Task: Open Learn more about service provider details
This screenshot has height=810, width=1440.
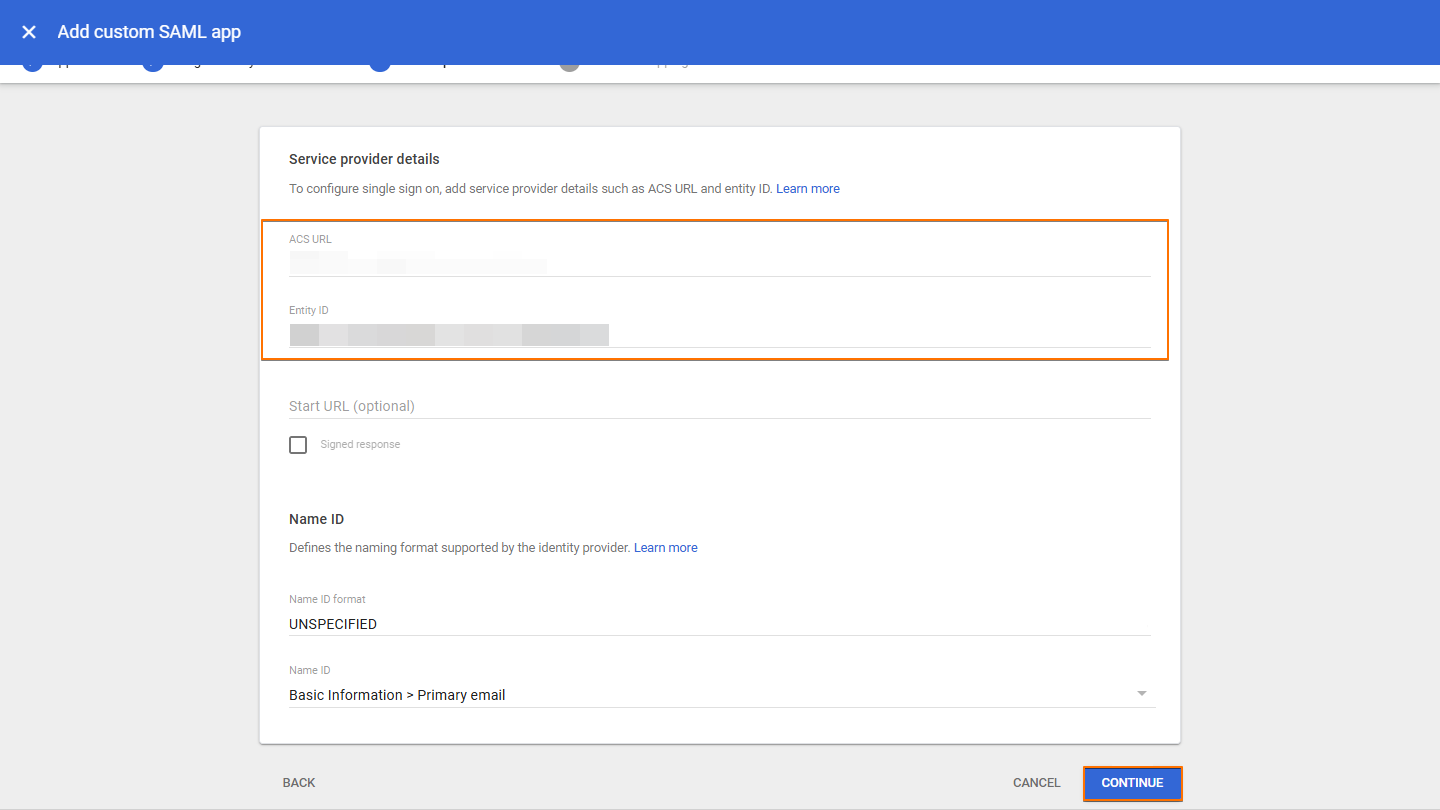Action: [807, 188]
